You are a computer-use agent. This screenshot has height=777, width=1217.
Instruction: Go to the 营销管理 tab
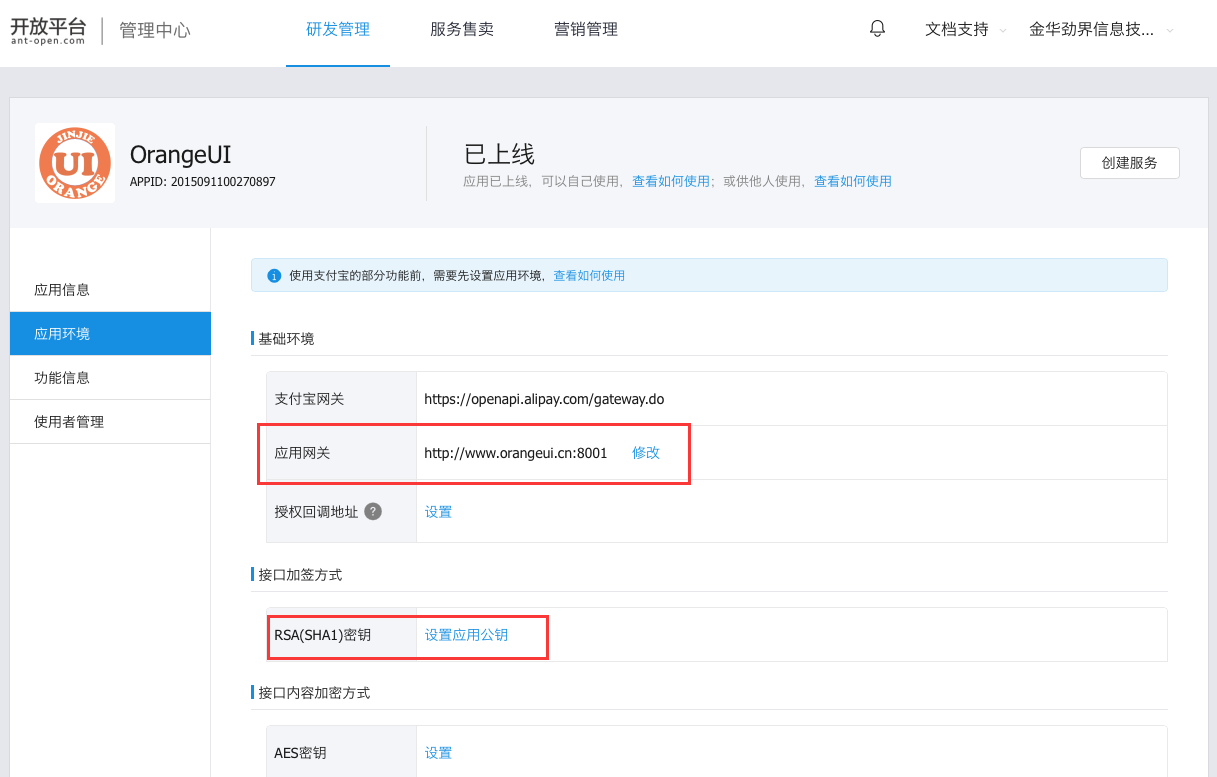tap(585, 30)
